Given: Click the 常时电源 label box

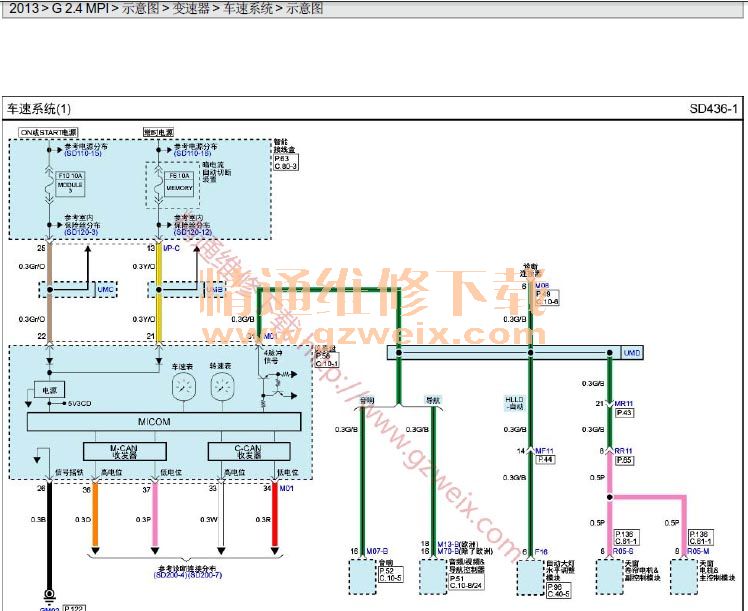Looking at the screenshot, I should tap(158, 133).
